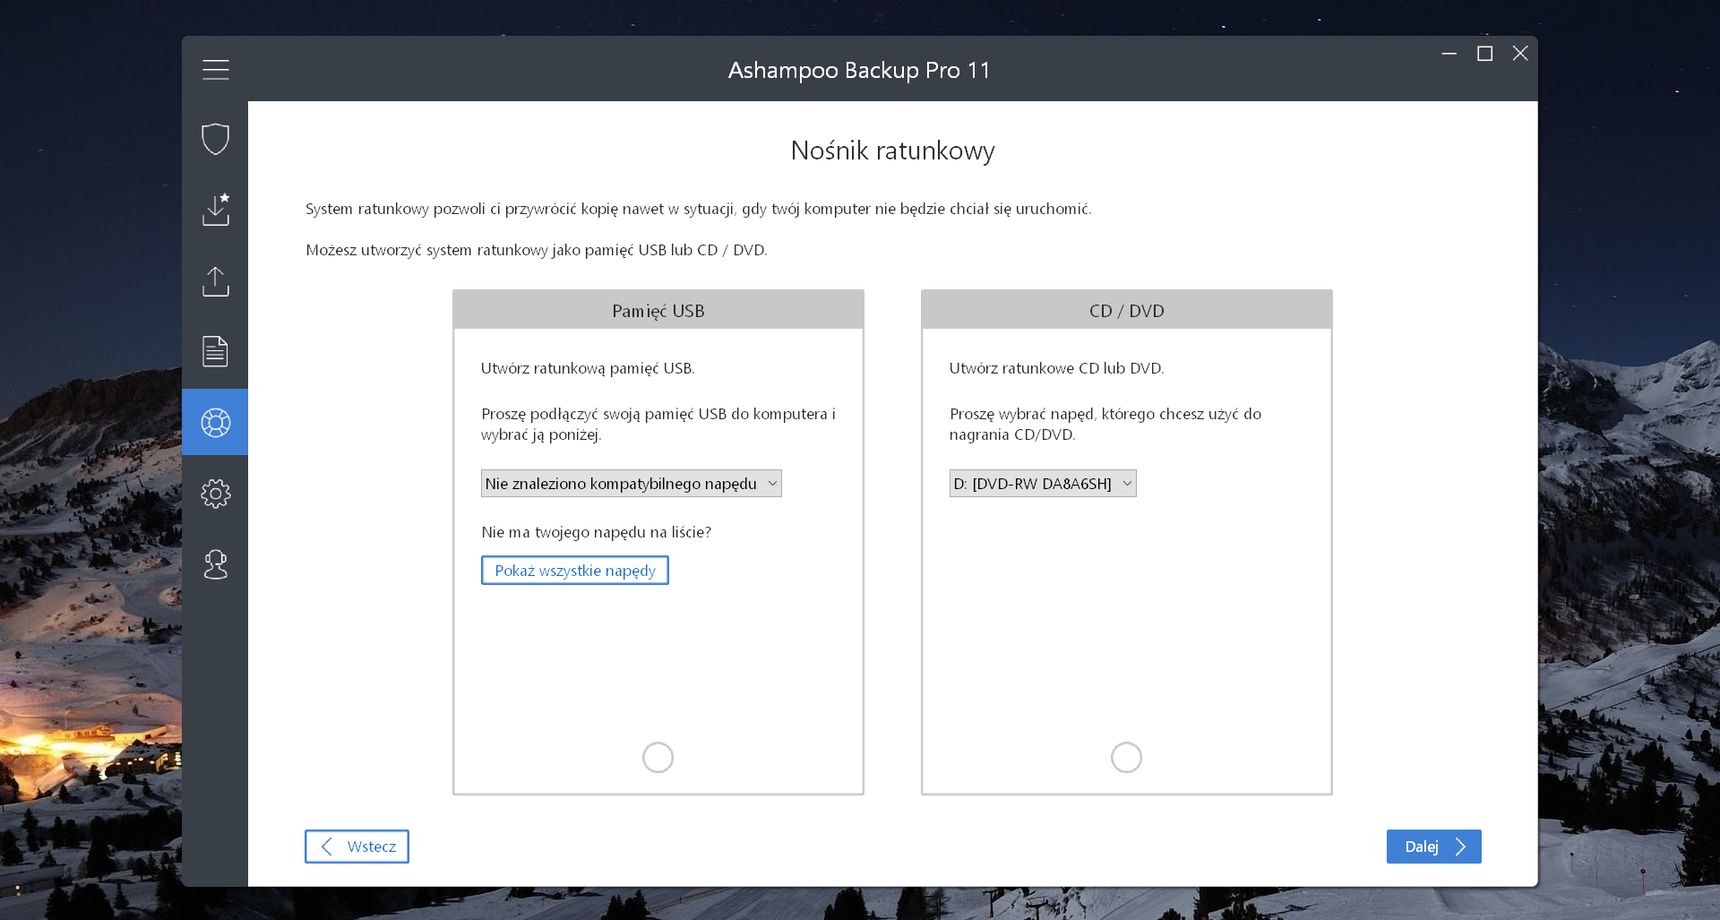
Task: Click the Ashampoo Backup Pro 11 title
Action: 859,70
